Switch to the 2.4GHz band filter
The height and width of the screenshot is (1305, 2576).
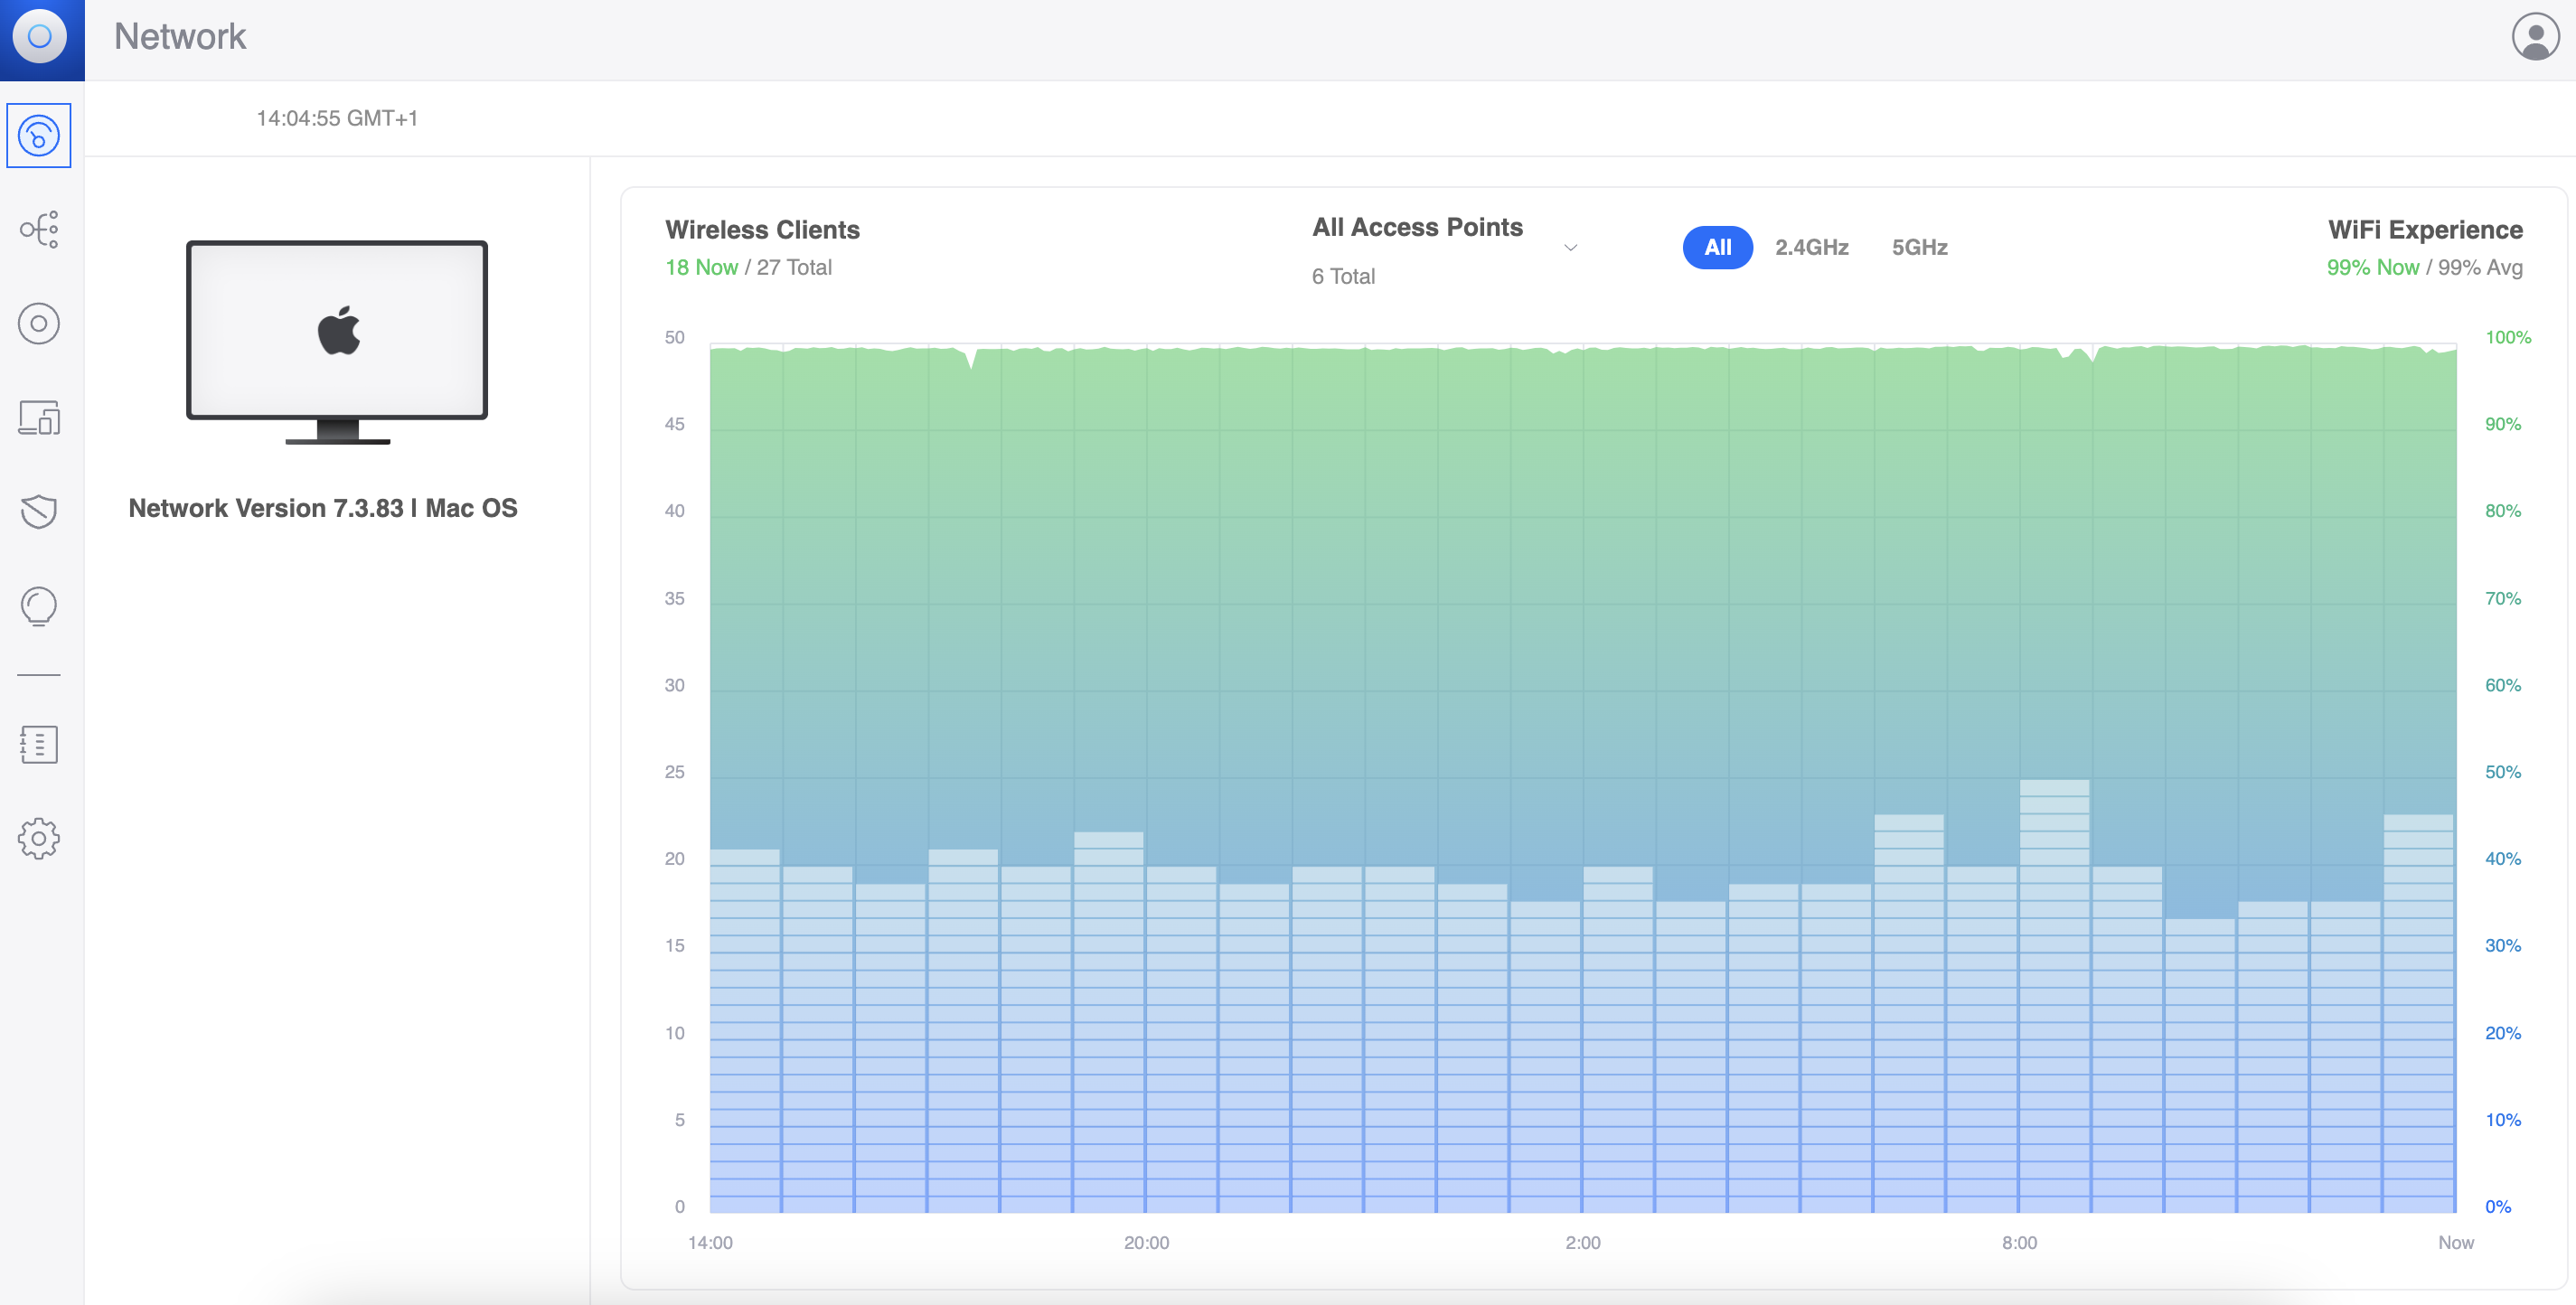(x=1811, y=247)
